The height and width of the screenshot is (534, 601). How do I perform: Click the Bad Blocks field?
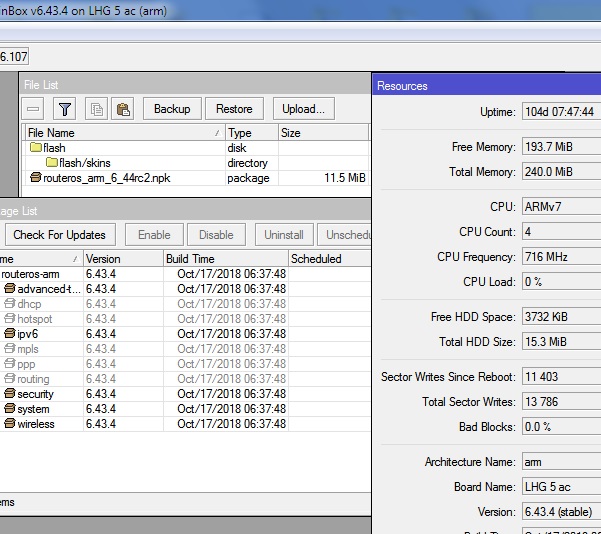coord(561,427)
